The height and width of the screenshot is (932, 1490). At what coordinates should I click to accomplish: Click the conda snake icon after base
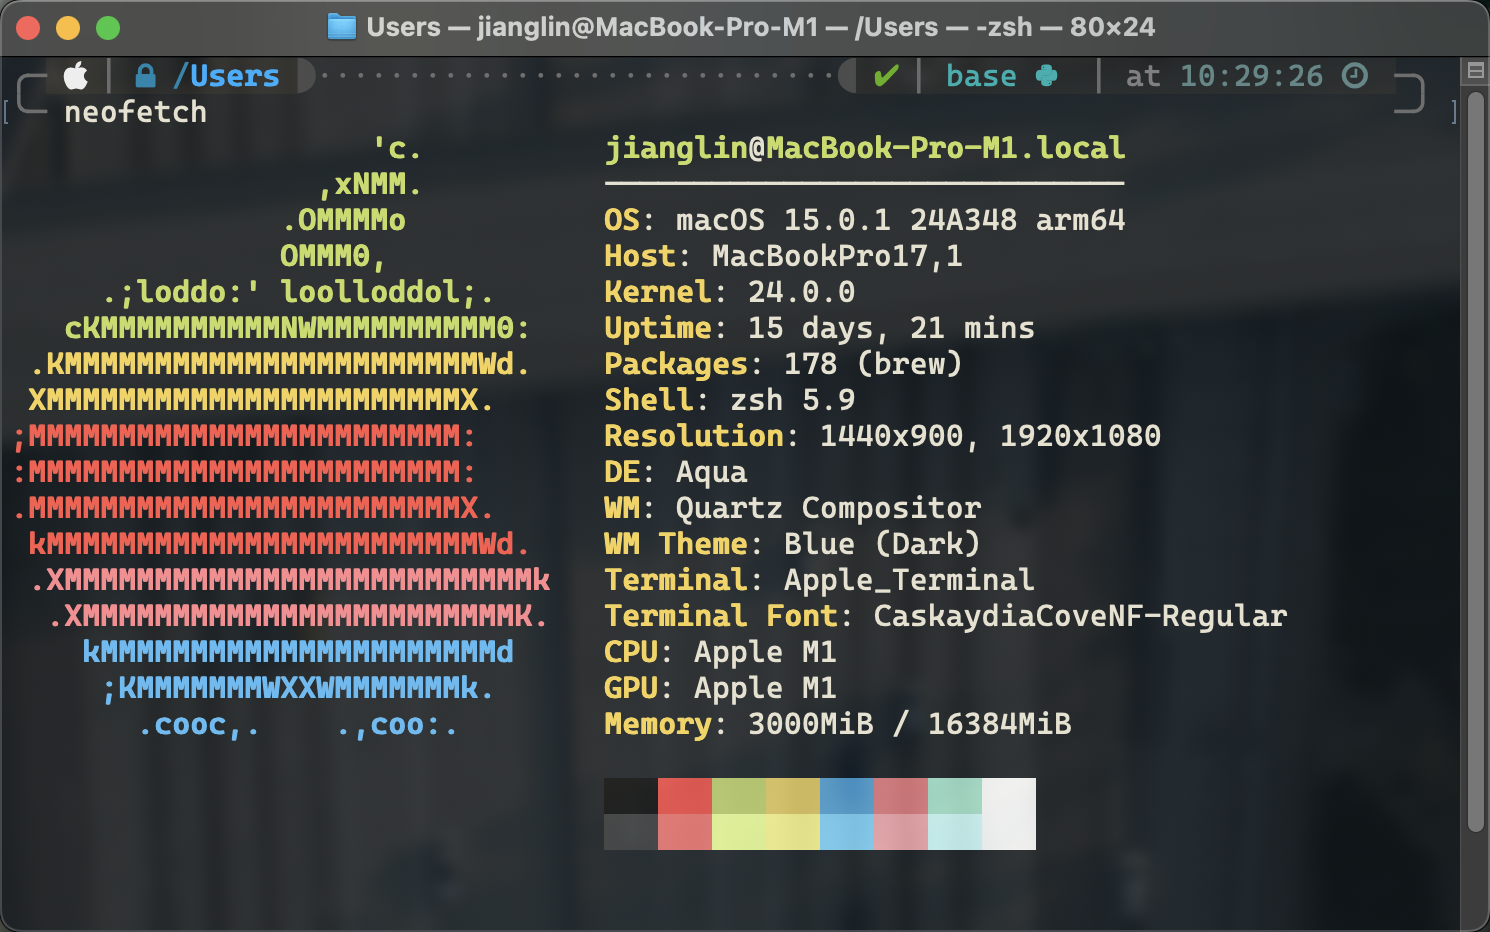pos(1046,76)
